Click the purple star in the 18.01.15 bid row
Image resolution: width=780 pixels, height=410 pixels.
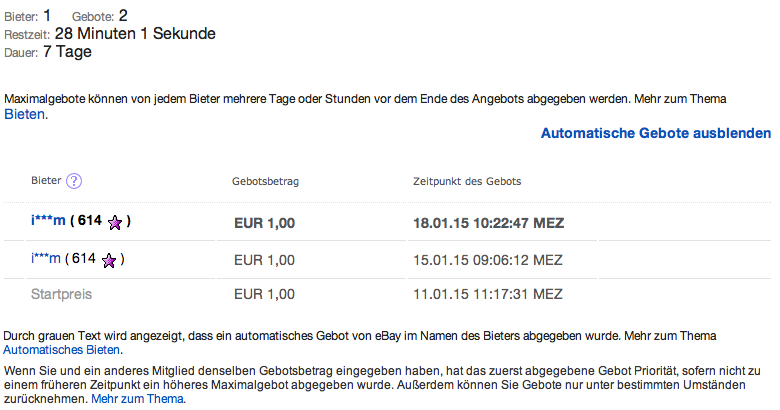tap(115, 223)
